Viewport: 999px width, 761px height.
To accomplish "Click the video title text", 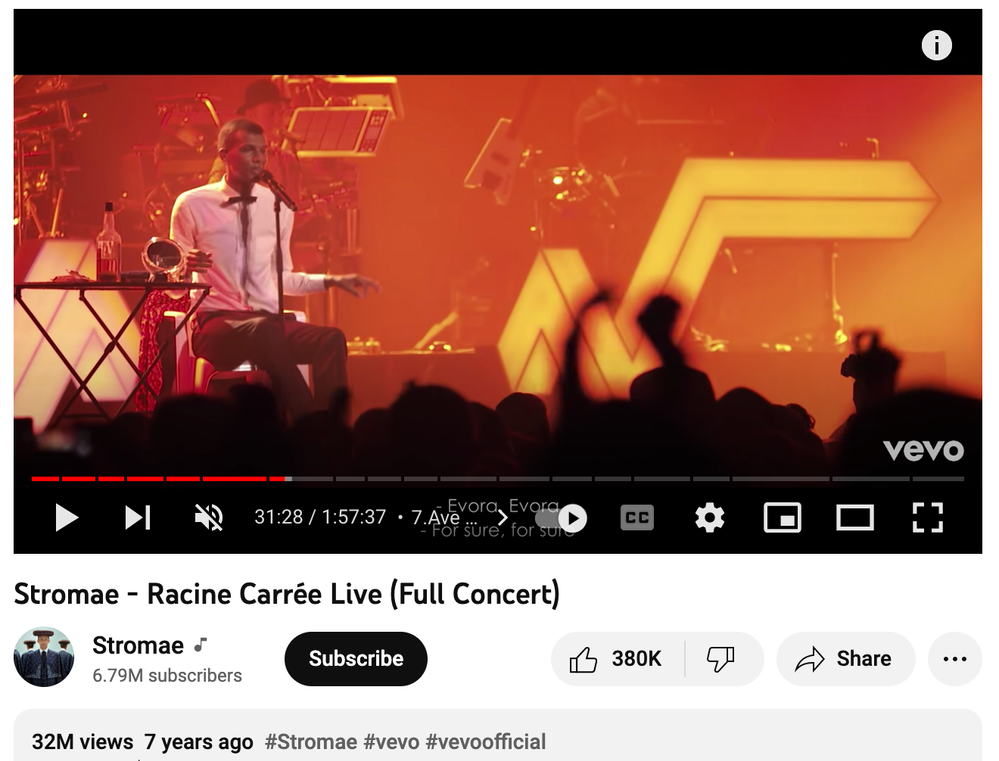I will [287, 594].
